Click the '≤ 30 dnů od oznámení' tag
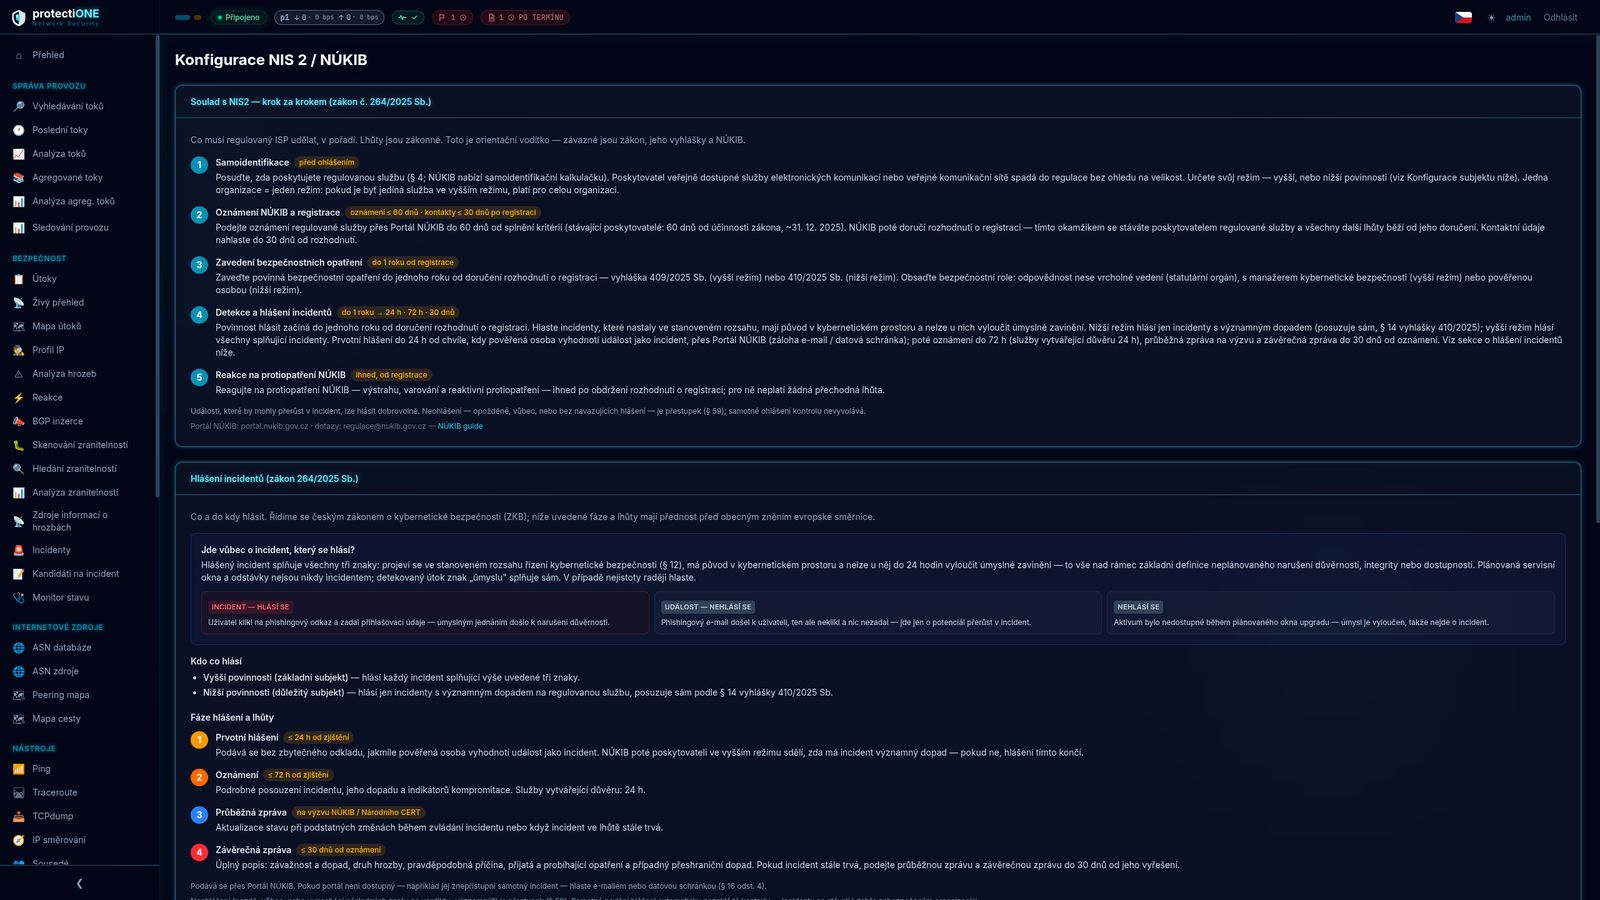1600x900 pixels. point(341,850)
